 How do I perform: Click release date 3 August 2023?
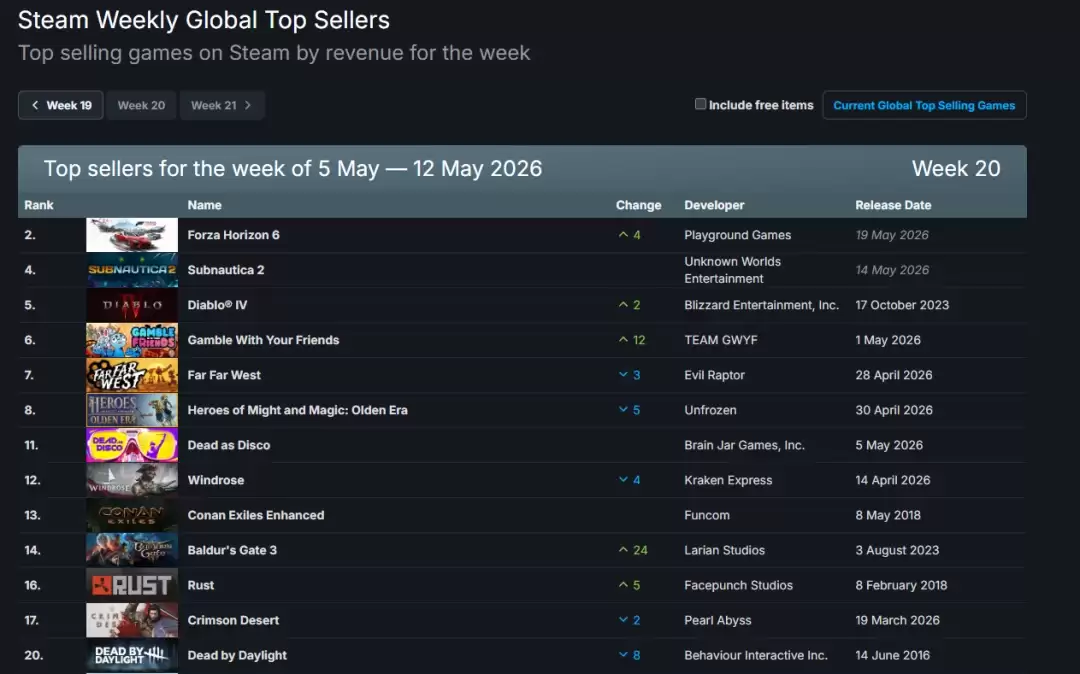click(897, 551)
